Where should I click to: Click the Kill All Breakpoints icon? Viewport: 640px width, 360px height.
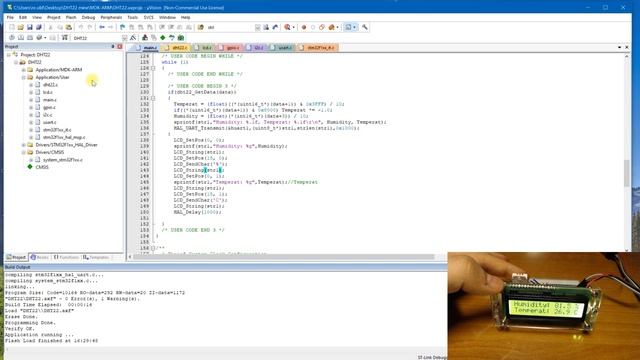tap(331, 27)
